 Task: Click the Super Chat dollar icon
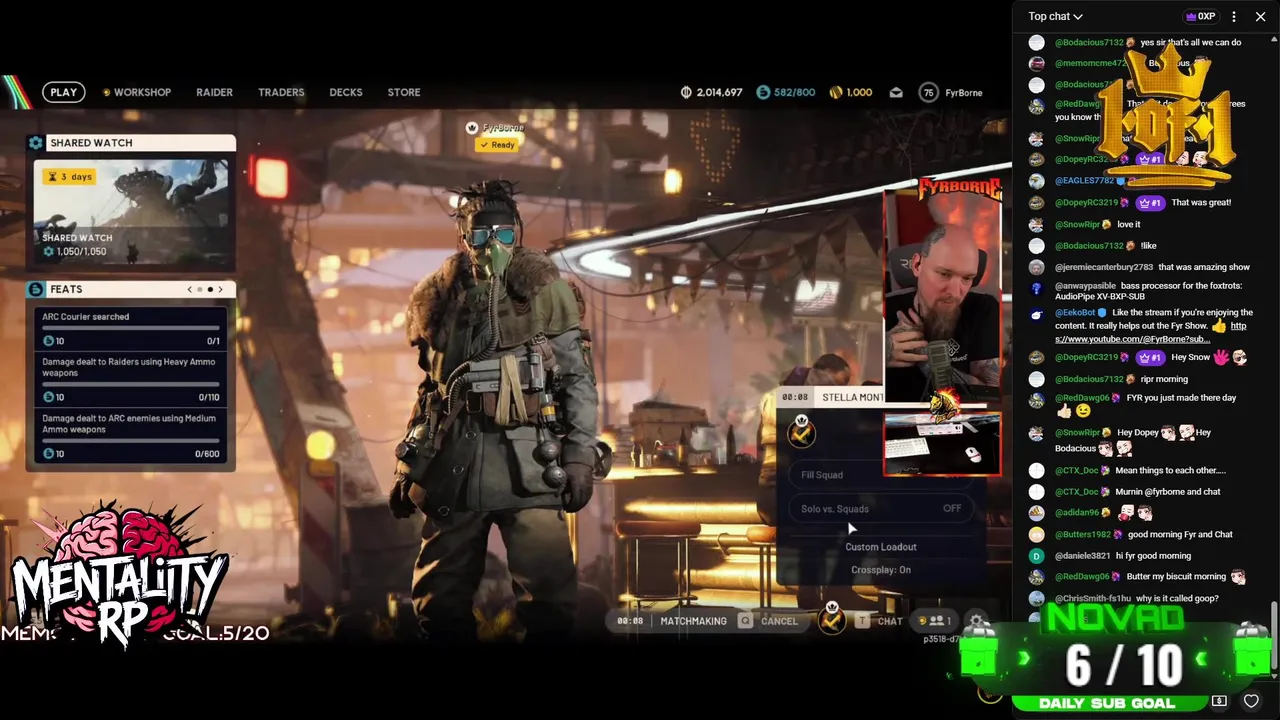click(1219, 701)
